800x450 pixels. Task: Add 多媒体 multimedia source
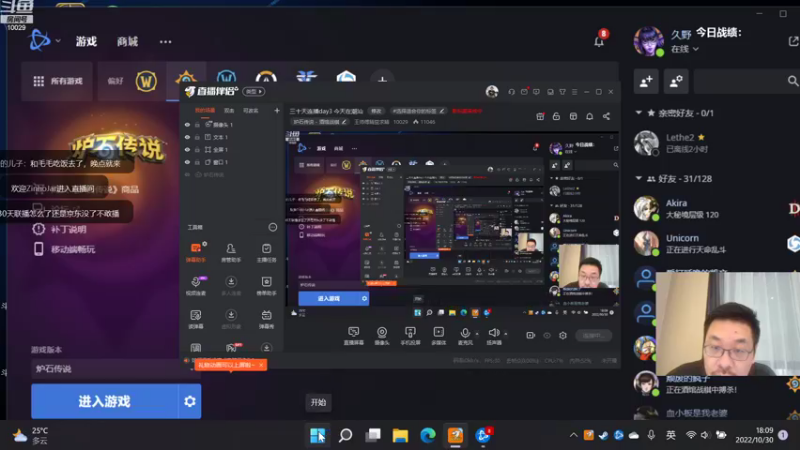click(439, 336)
